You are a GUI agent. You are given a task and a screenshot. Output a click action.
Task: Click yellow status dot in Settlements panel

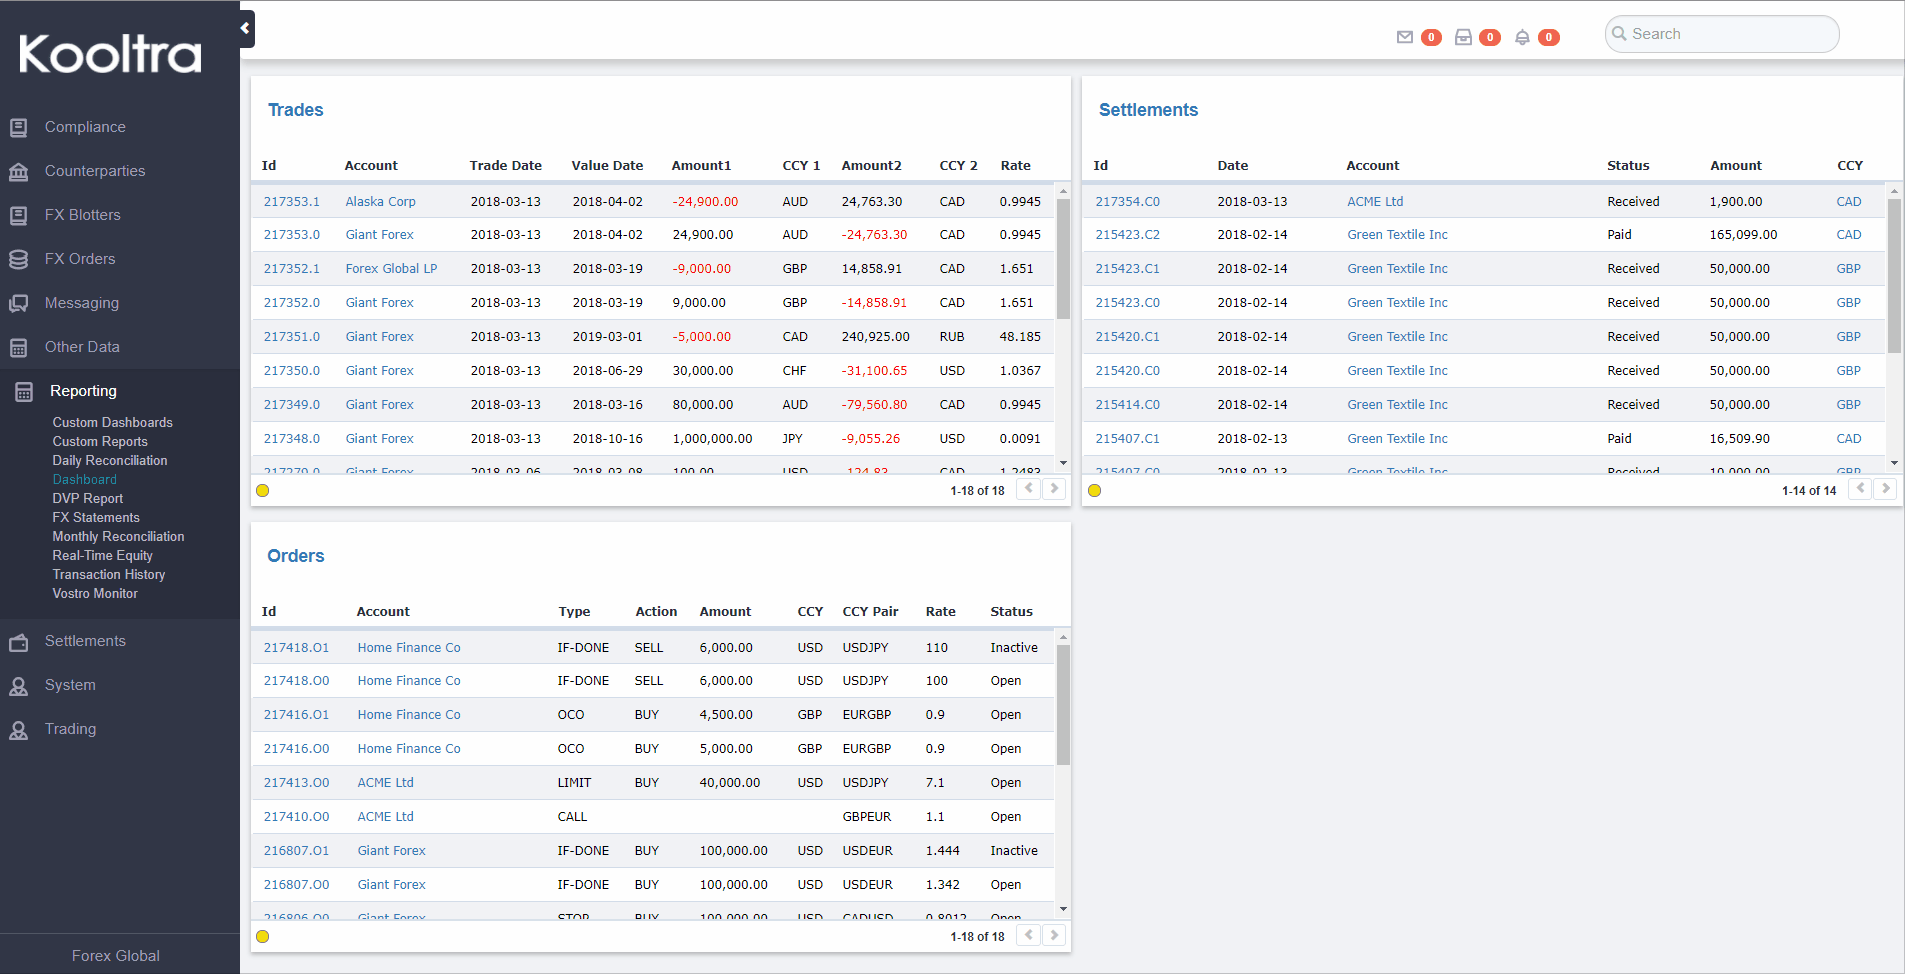point(1094,490)
